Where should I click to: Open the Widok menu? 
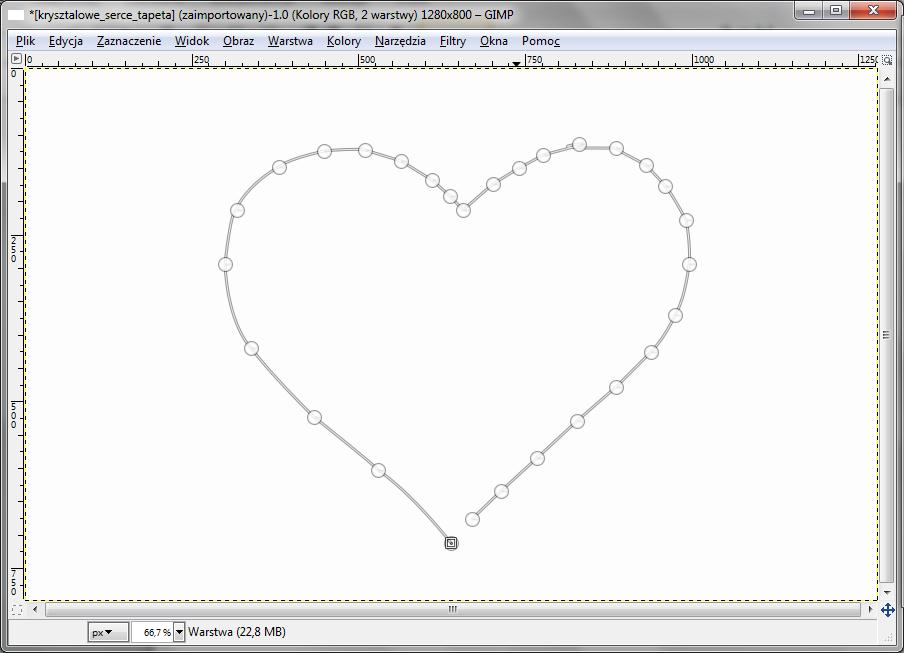coord(192,41)
